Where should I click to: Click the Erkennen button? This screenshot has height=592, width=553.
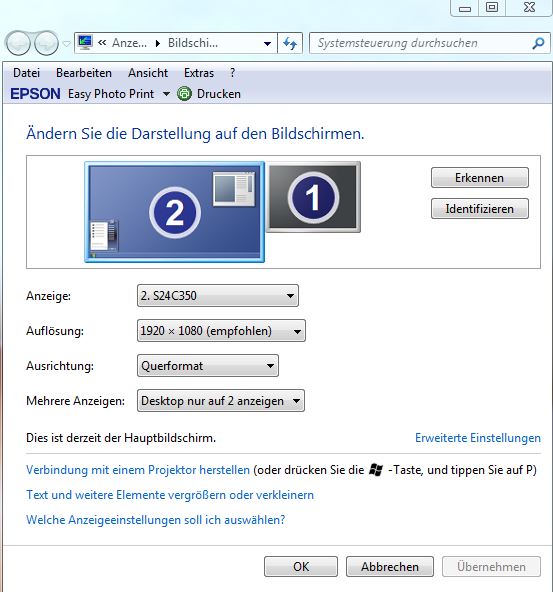pos(480,178)
